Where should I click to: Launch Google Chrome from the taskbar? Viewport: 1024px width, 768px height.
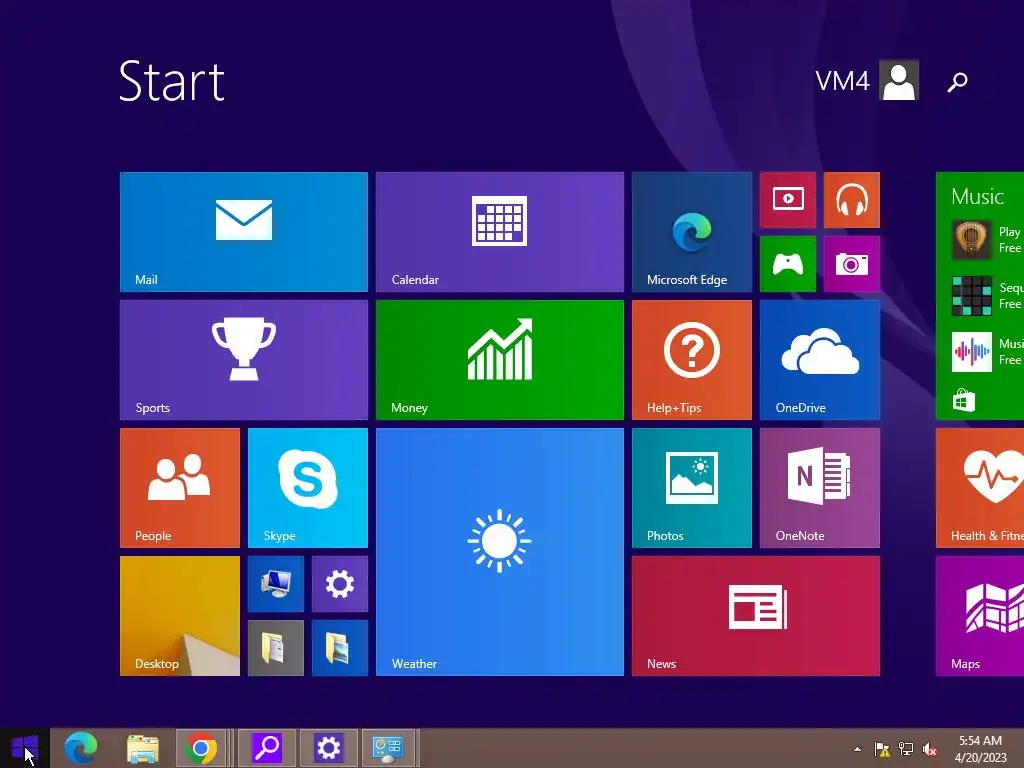(201, 748)
